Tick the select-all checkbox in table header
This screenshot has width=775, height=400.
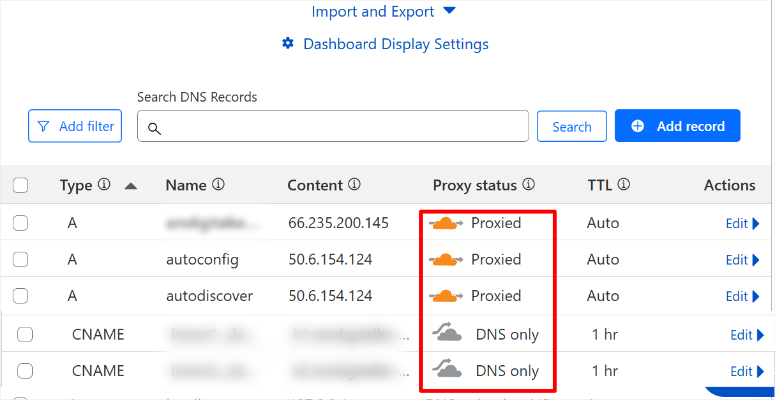coord(20,185)
